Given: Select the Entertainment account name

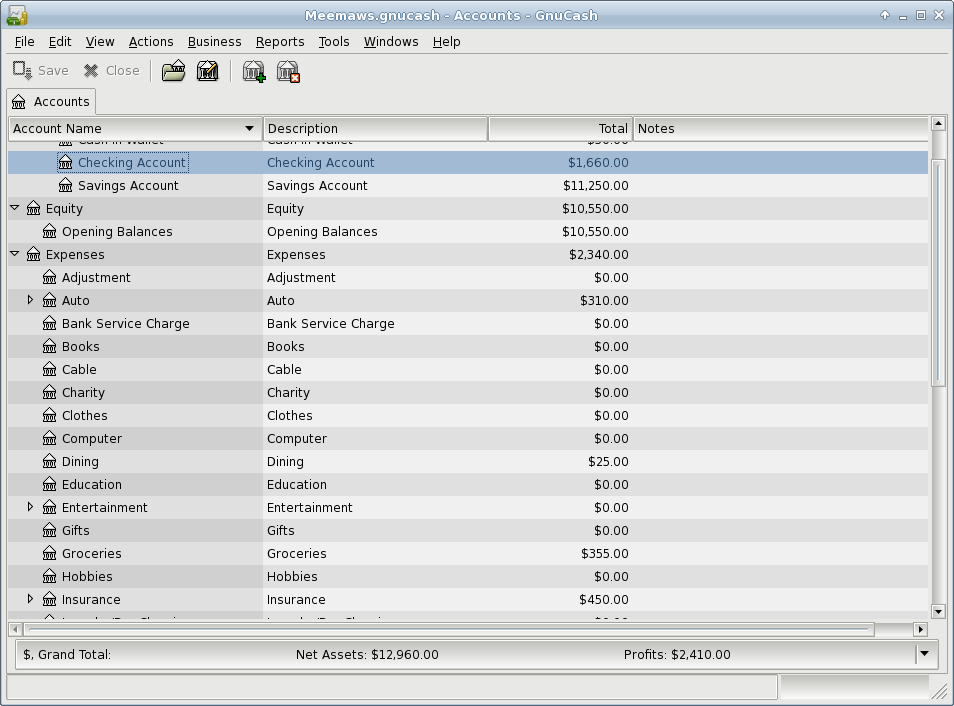Looking at the screenshot, I should [105, 508].
